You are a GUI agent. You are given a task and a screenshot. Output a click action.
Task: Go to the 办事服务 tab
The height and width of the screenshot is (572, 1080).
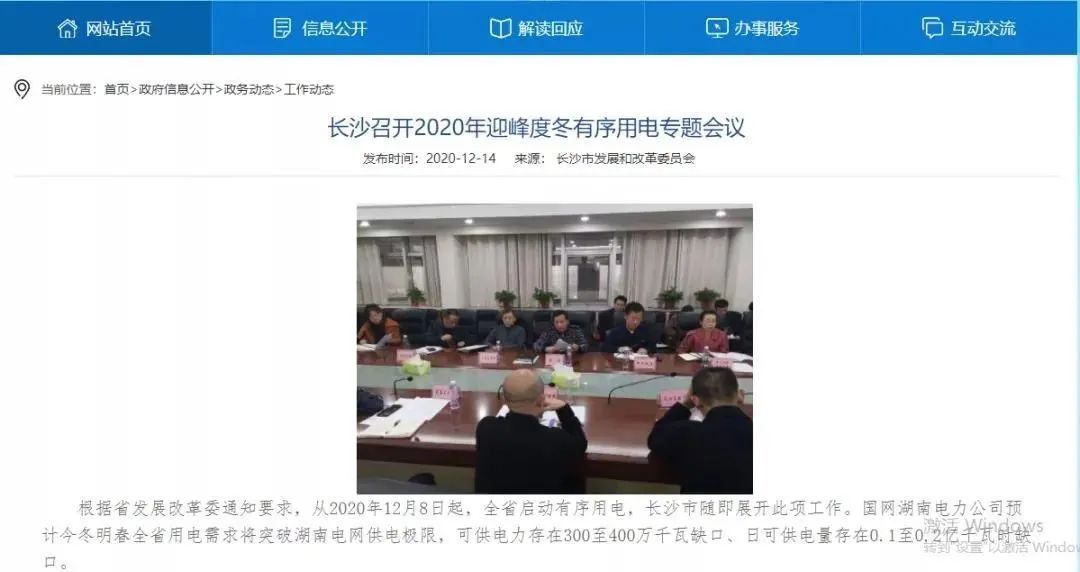pyautogui.click(x=752, y=28)
